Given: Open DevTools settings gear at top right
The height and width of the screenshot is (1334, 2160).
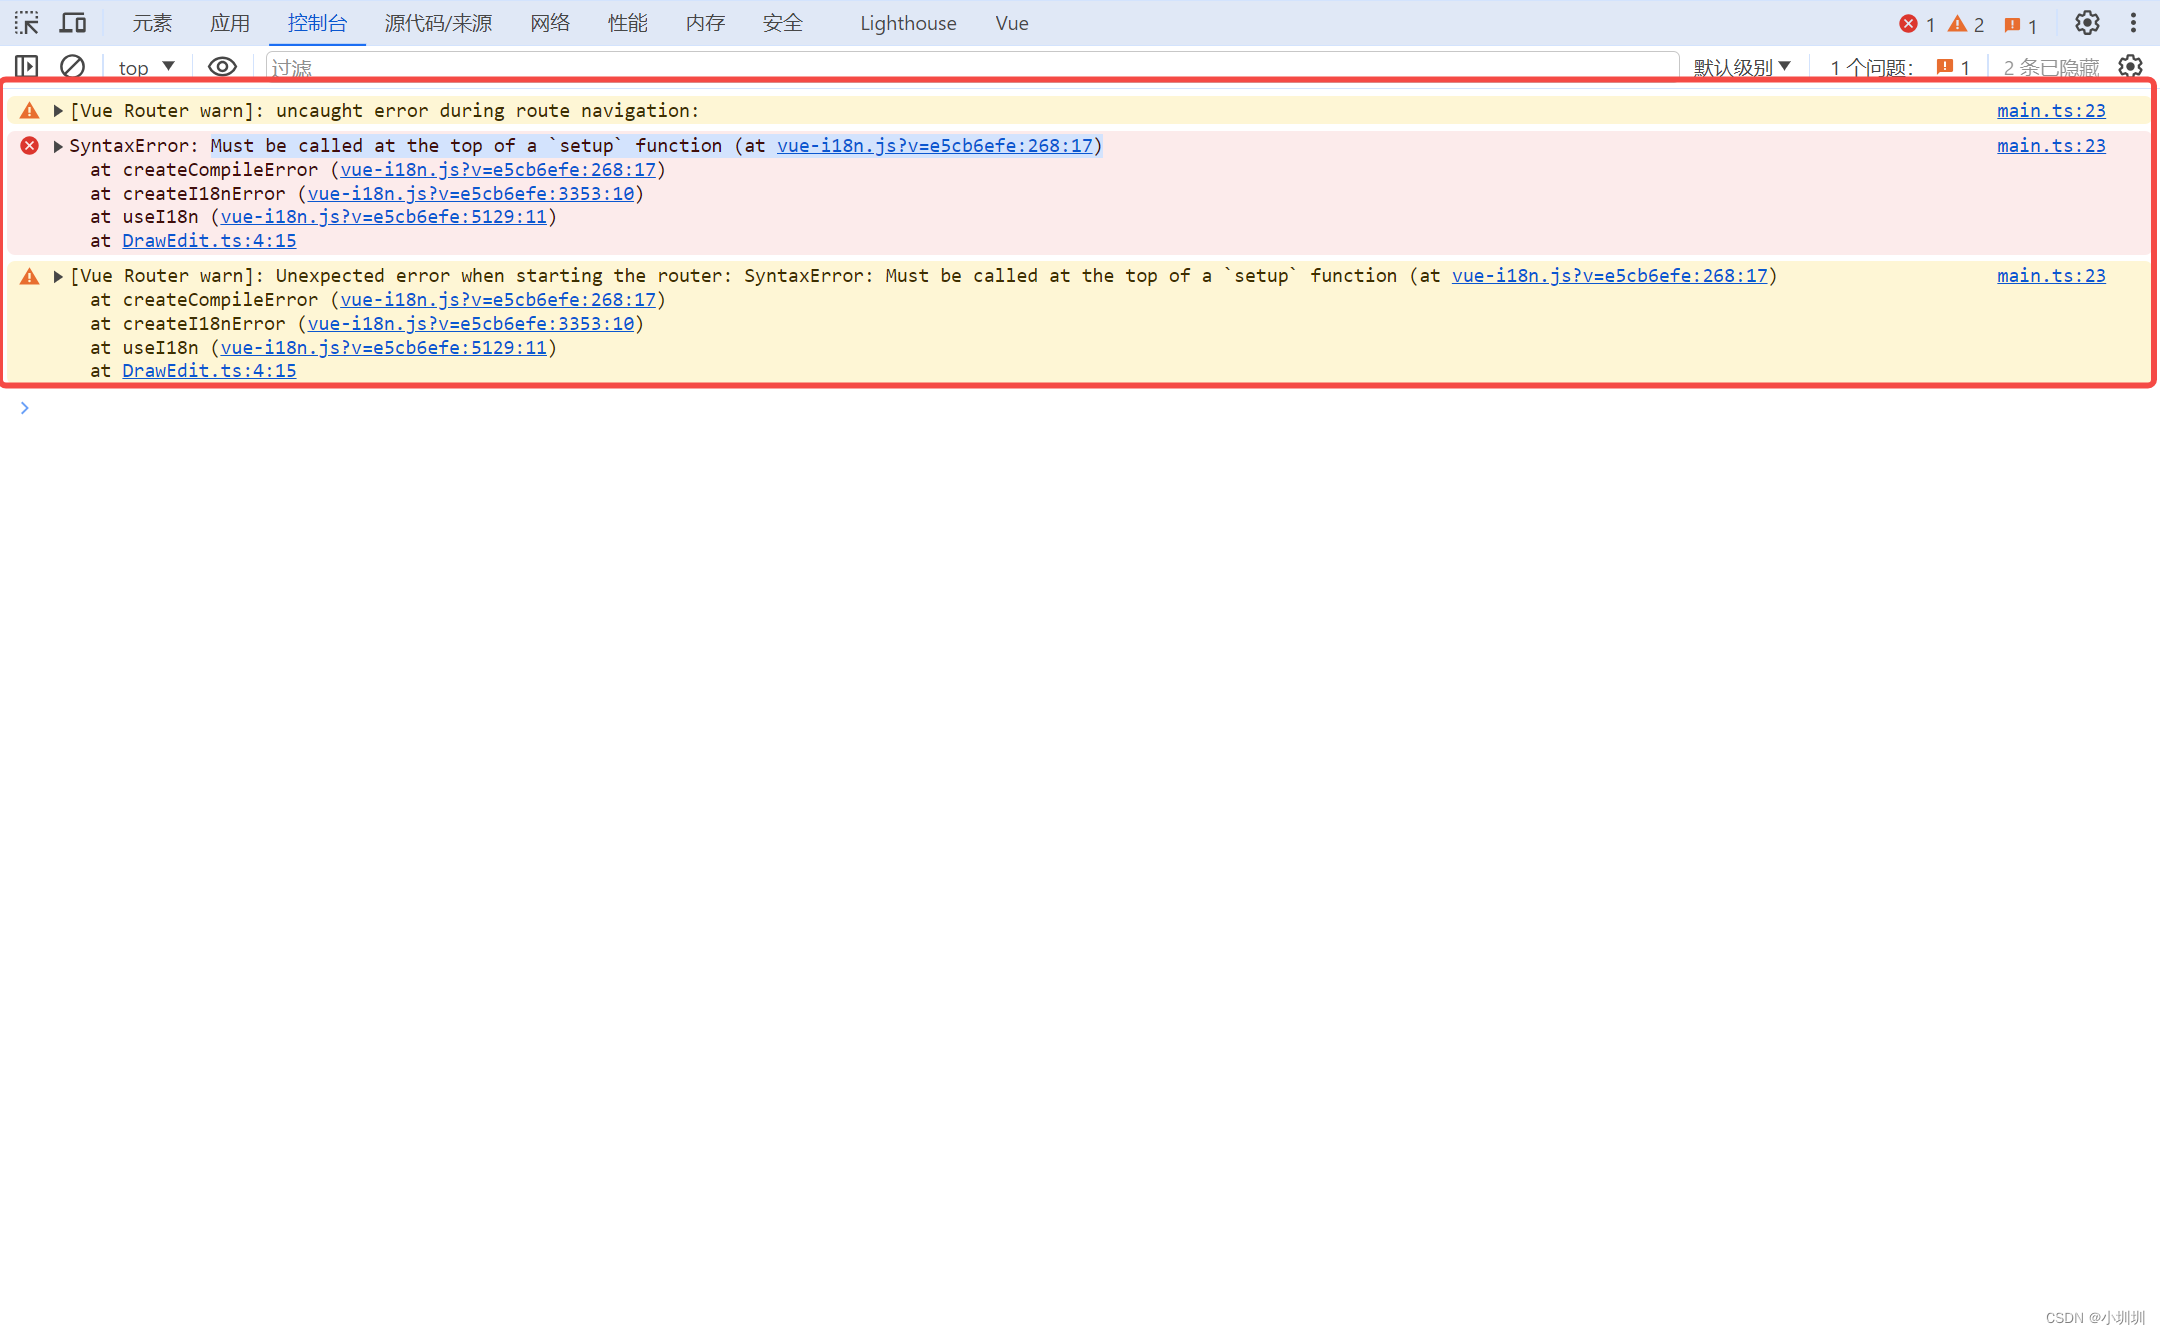Looking at the screenshot, I should tap(2086, 22).
